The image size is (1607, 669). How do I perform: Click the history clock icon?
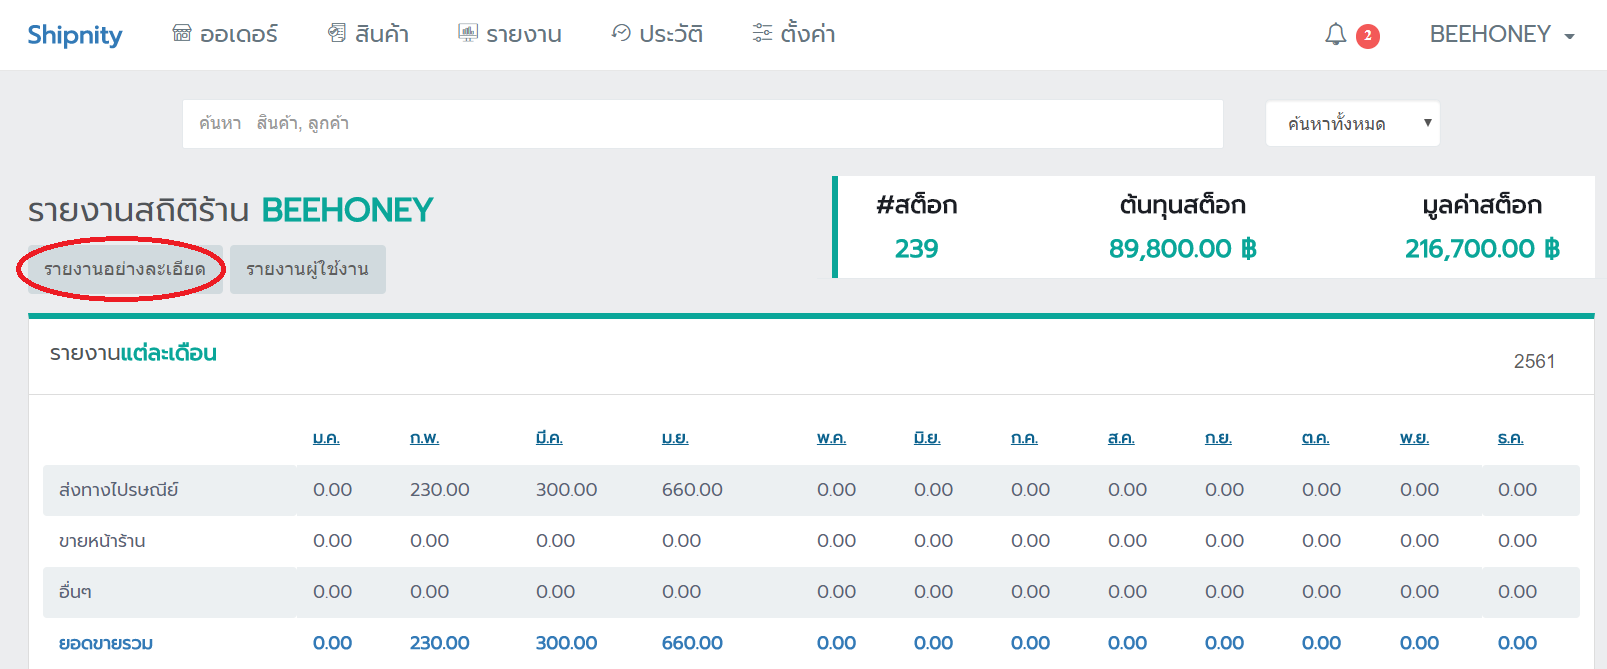[x=621, y=34]
